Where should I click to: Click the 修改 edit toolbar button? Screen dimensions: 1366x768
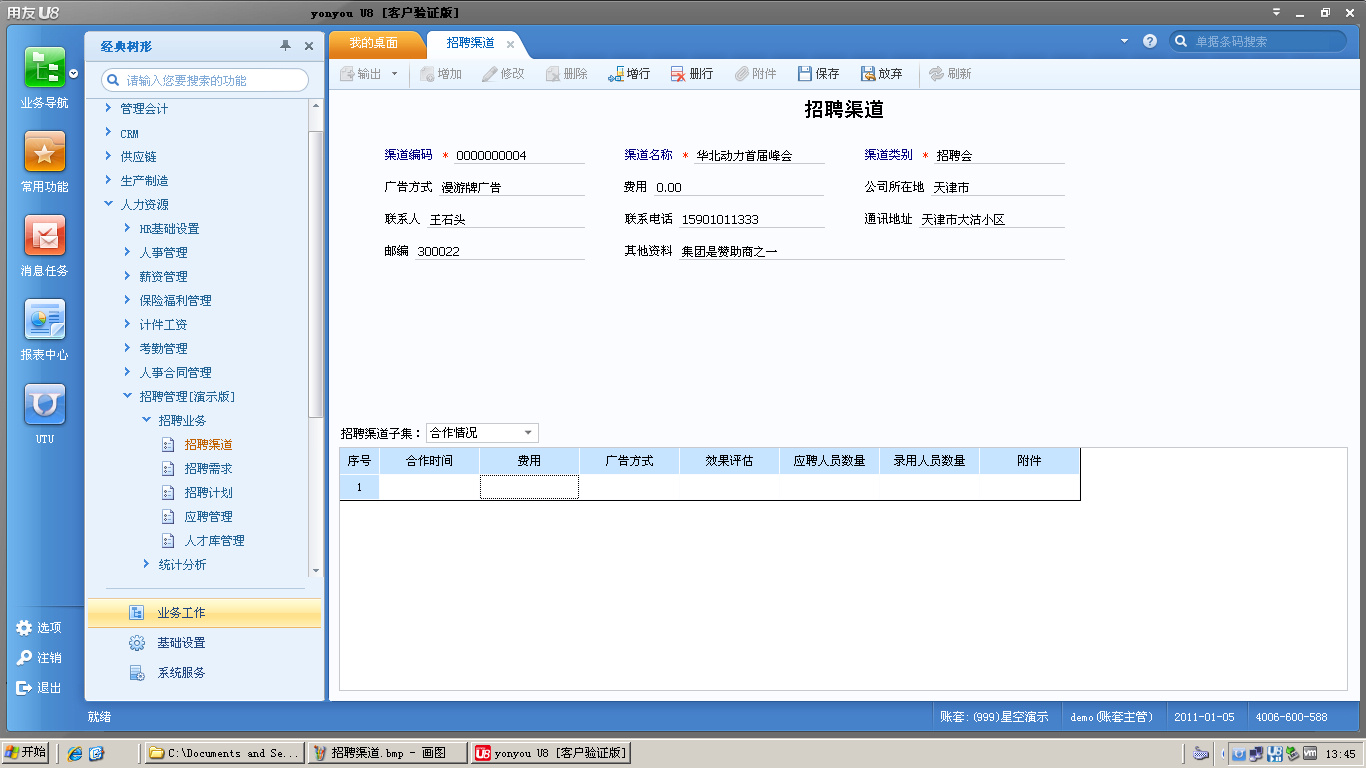[x=503, y=74]
